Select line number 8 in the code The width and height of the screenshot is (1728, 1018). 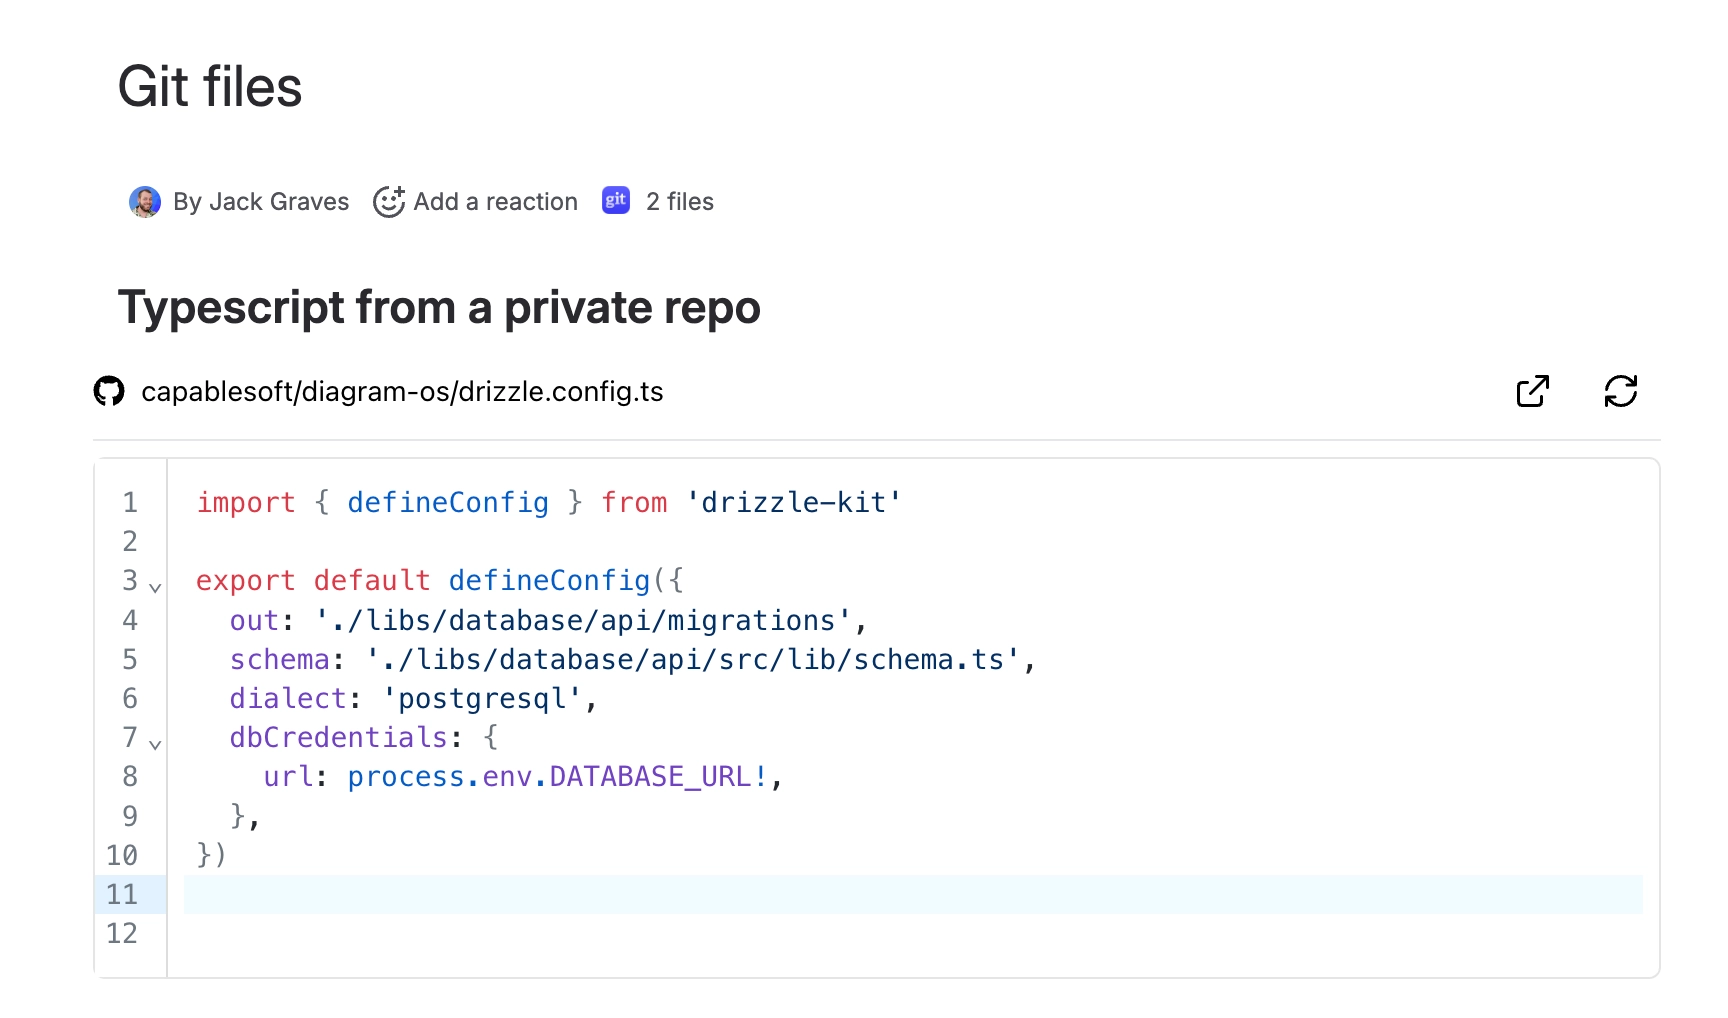pyautogui.click(x=129, y=777)
